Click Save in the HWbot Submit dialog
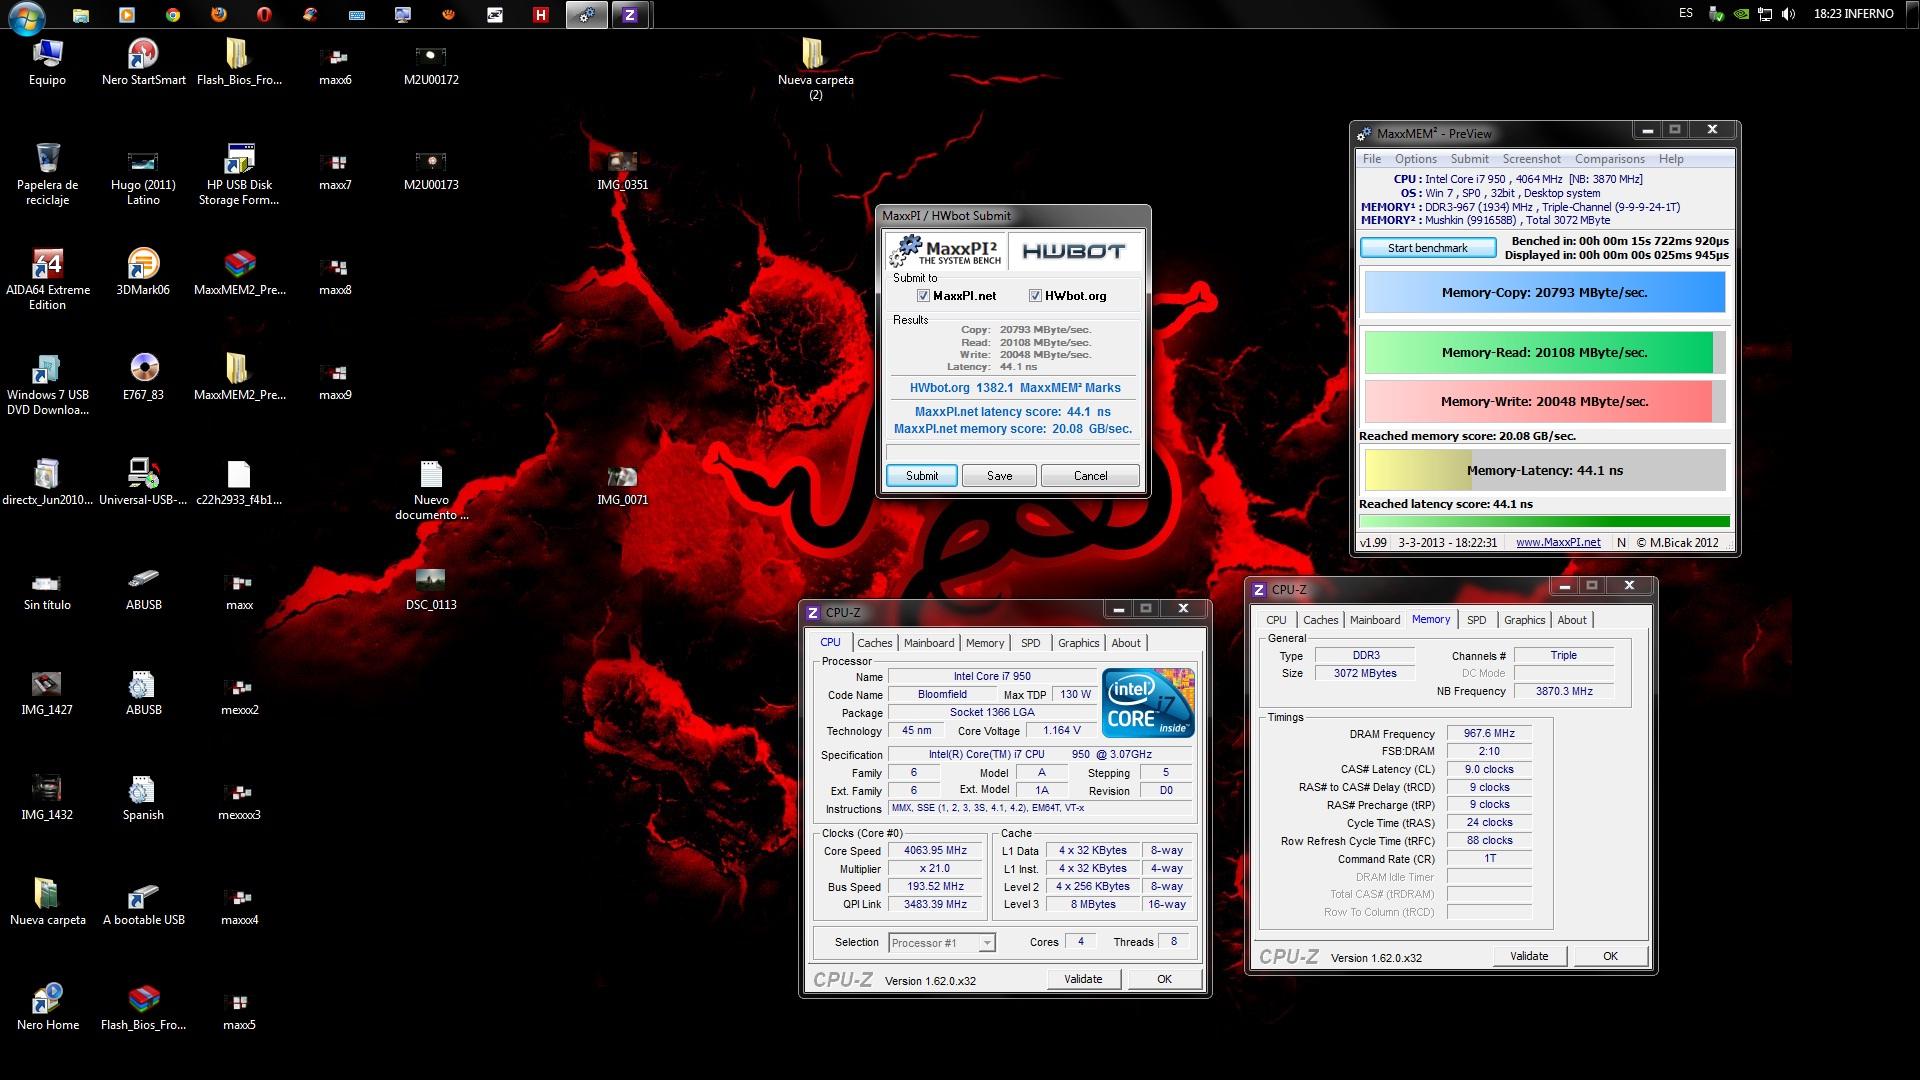 [999, 476]
